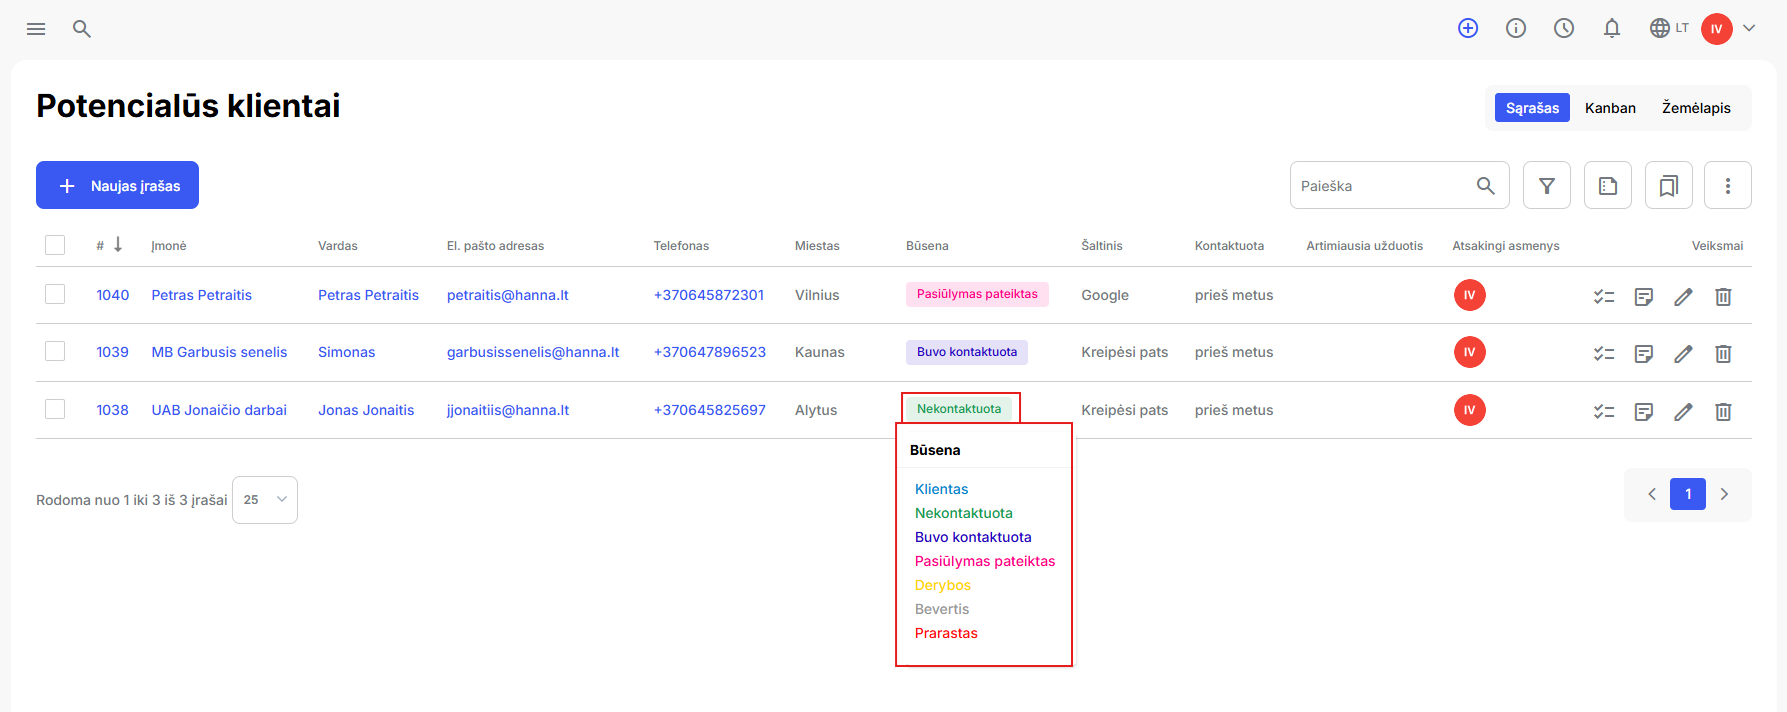Open Buvo kontaktuota status badge dropdown
Screen dimensions: 1787x712
tap(967, 352)
